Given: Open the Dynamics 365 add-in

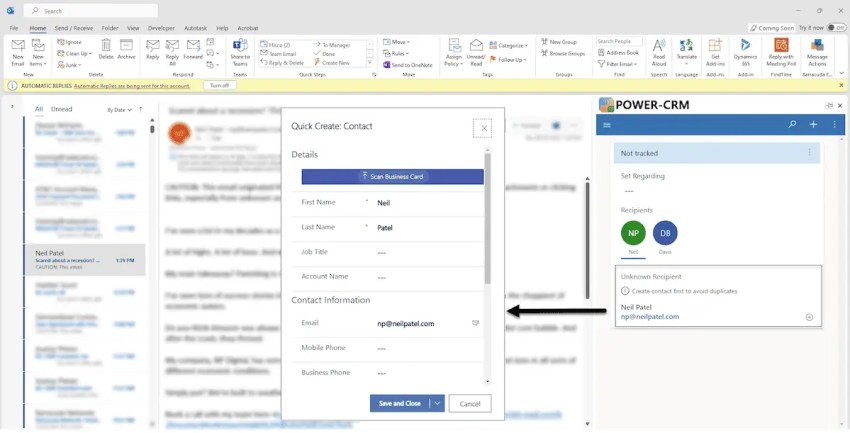Looking at the screenshot, I should 745,52.
